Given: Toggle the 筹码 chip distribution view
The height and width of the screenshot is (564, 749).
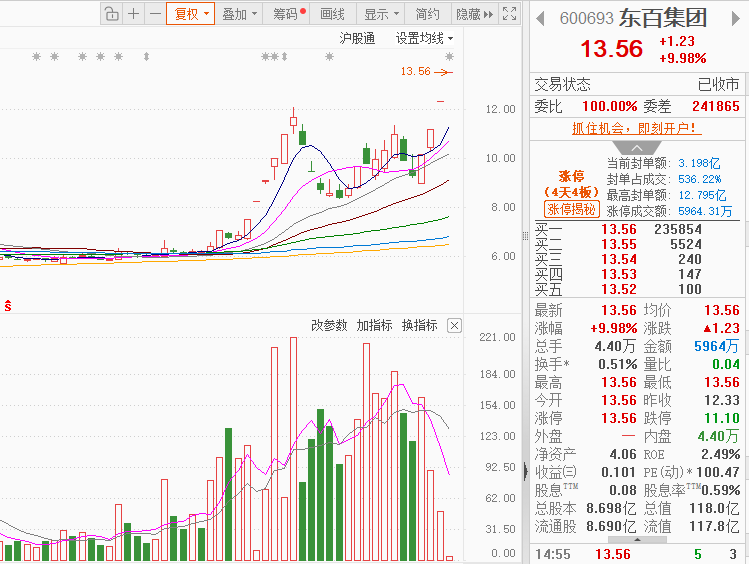Looking at the screenshot, I should coord(287,14).
